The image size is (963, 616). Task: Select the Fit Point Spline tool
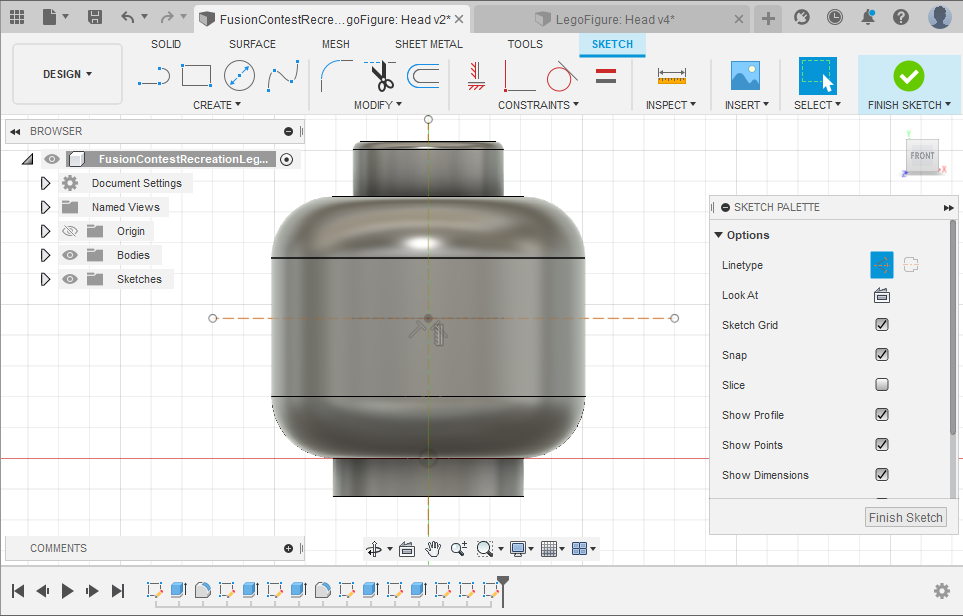tap(283, 76)
